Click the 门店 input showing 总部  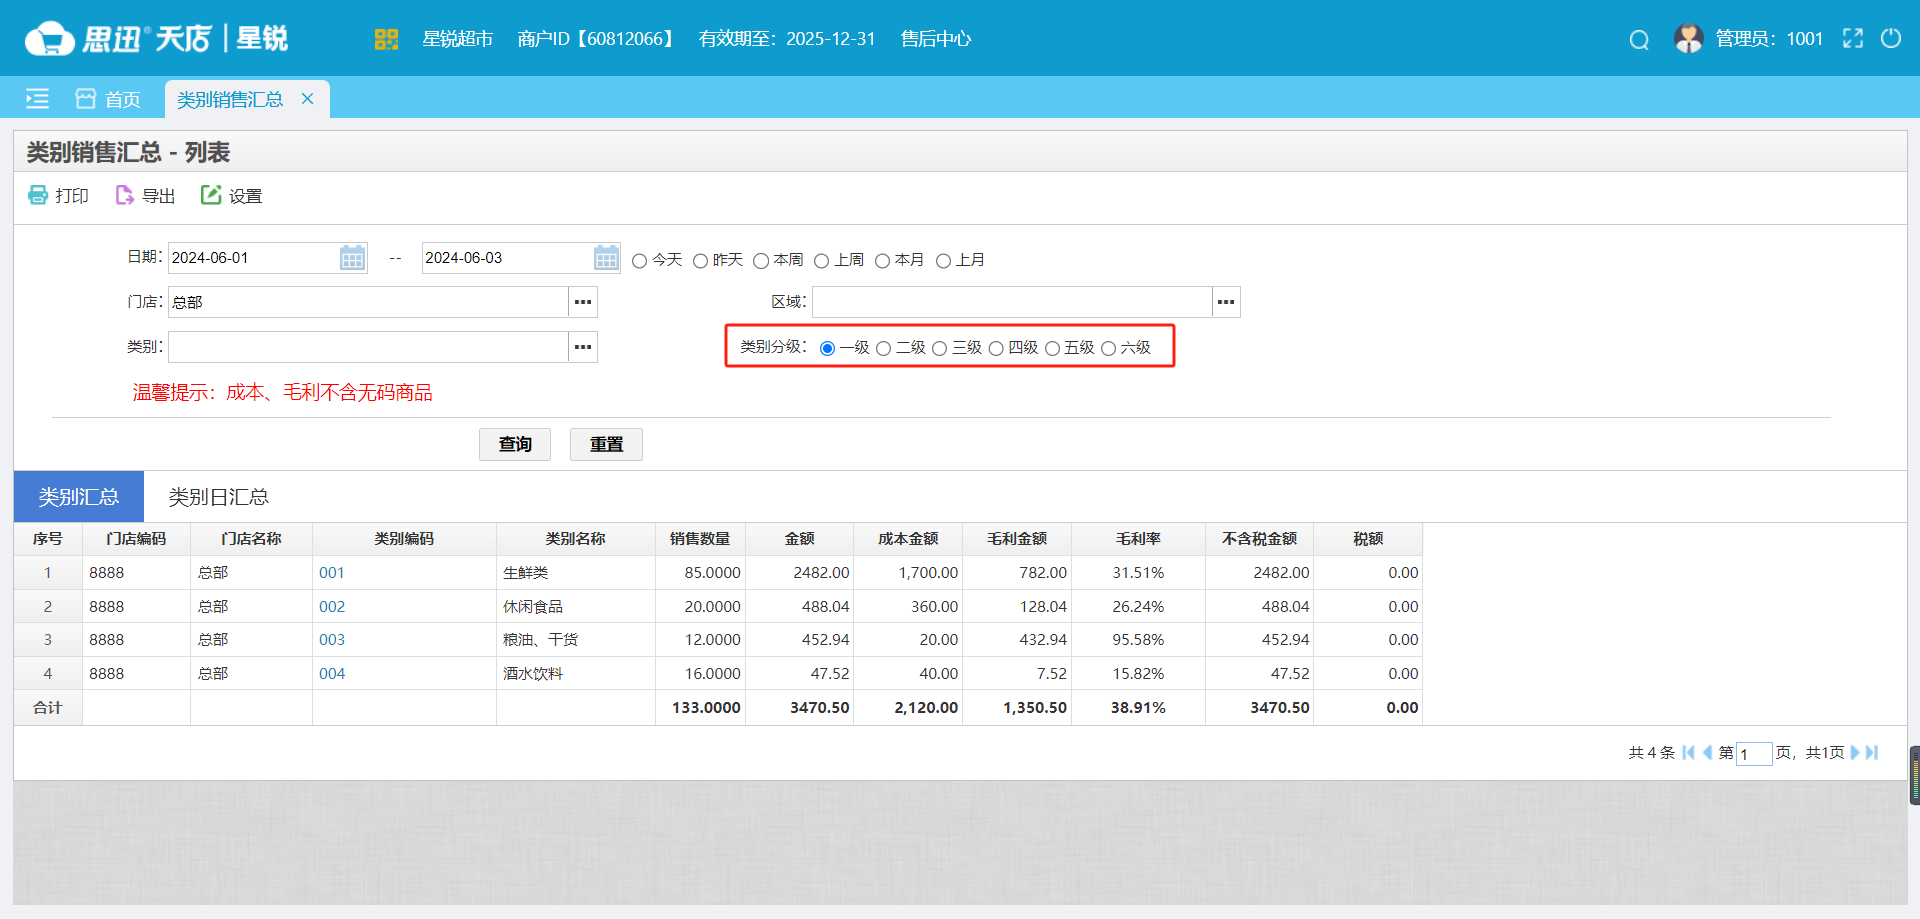click(368, 302)
